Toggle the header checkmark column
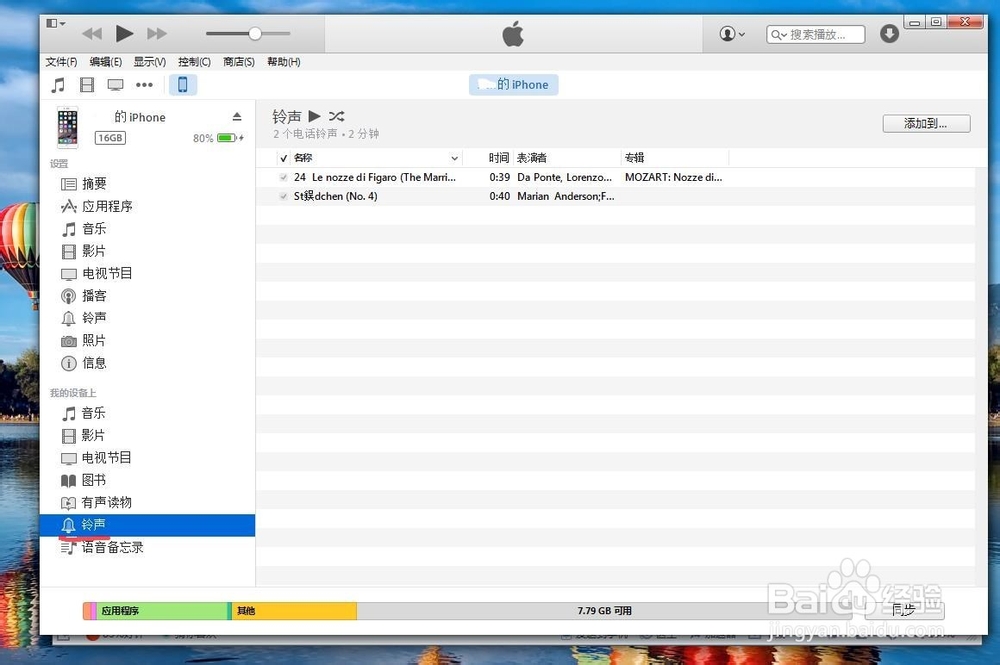 (284, 158)
